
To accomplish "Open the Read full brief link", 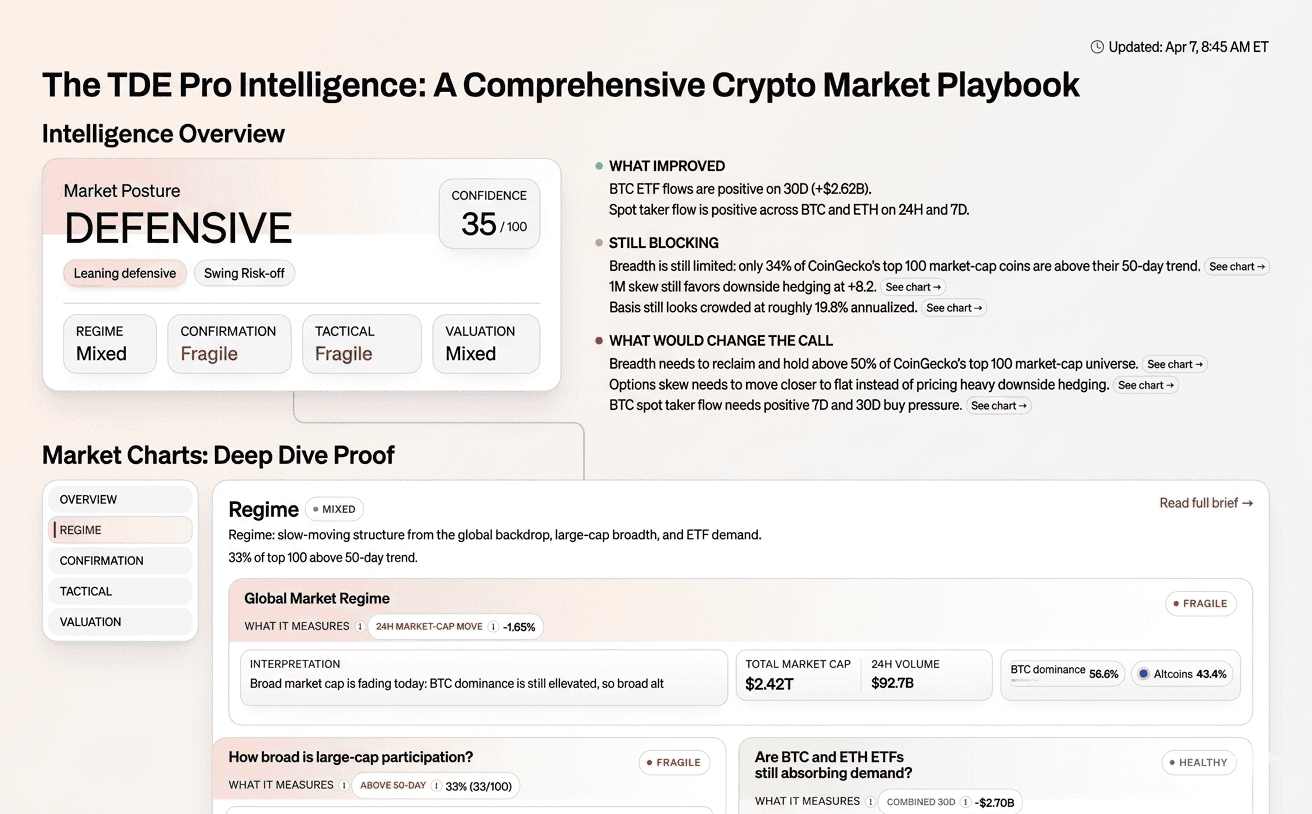I will (1205, 503).
